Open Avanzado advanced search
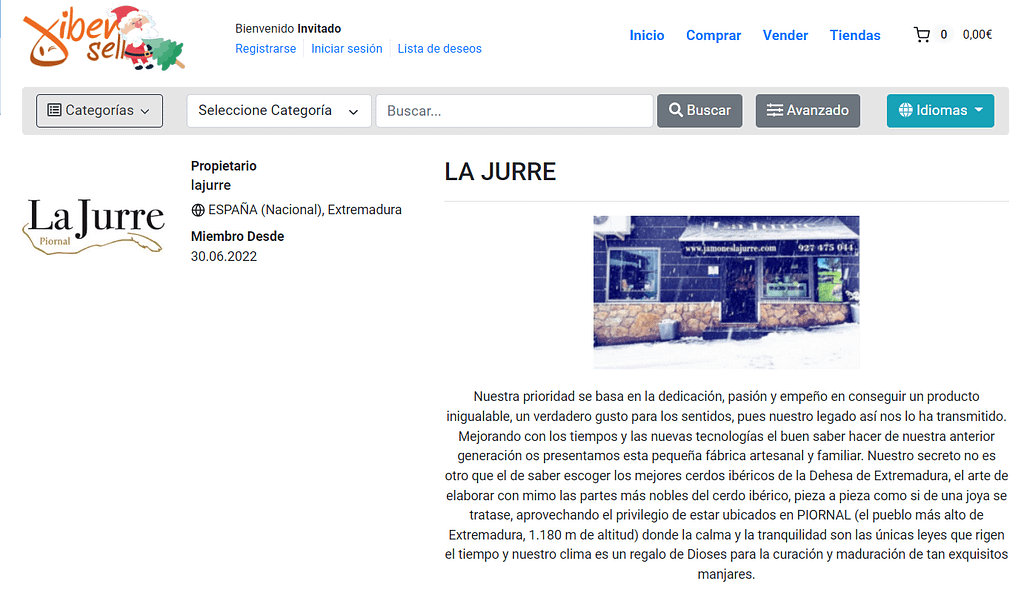1024x590 pixels. 808,110
